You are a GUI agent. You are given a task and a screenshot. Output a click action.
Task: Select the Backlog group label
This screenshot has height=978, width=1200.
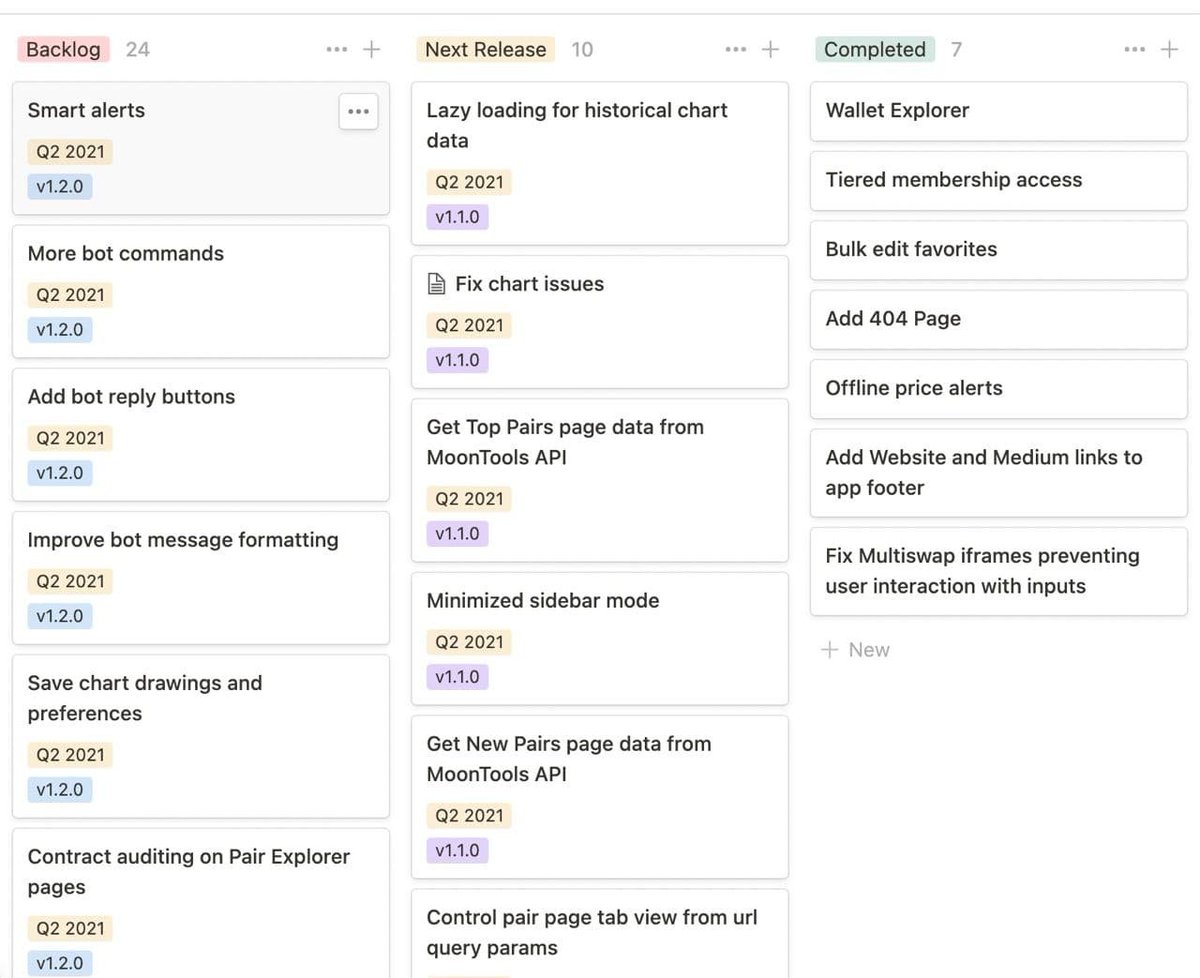(x=64, y=49)
